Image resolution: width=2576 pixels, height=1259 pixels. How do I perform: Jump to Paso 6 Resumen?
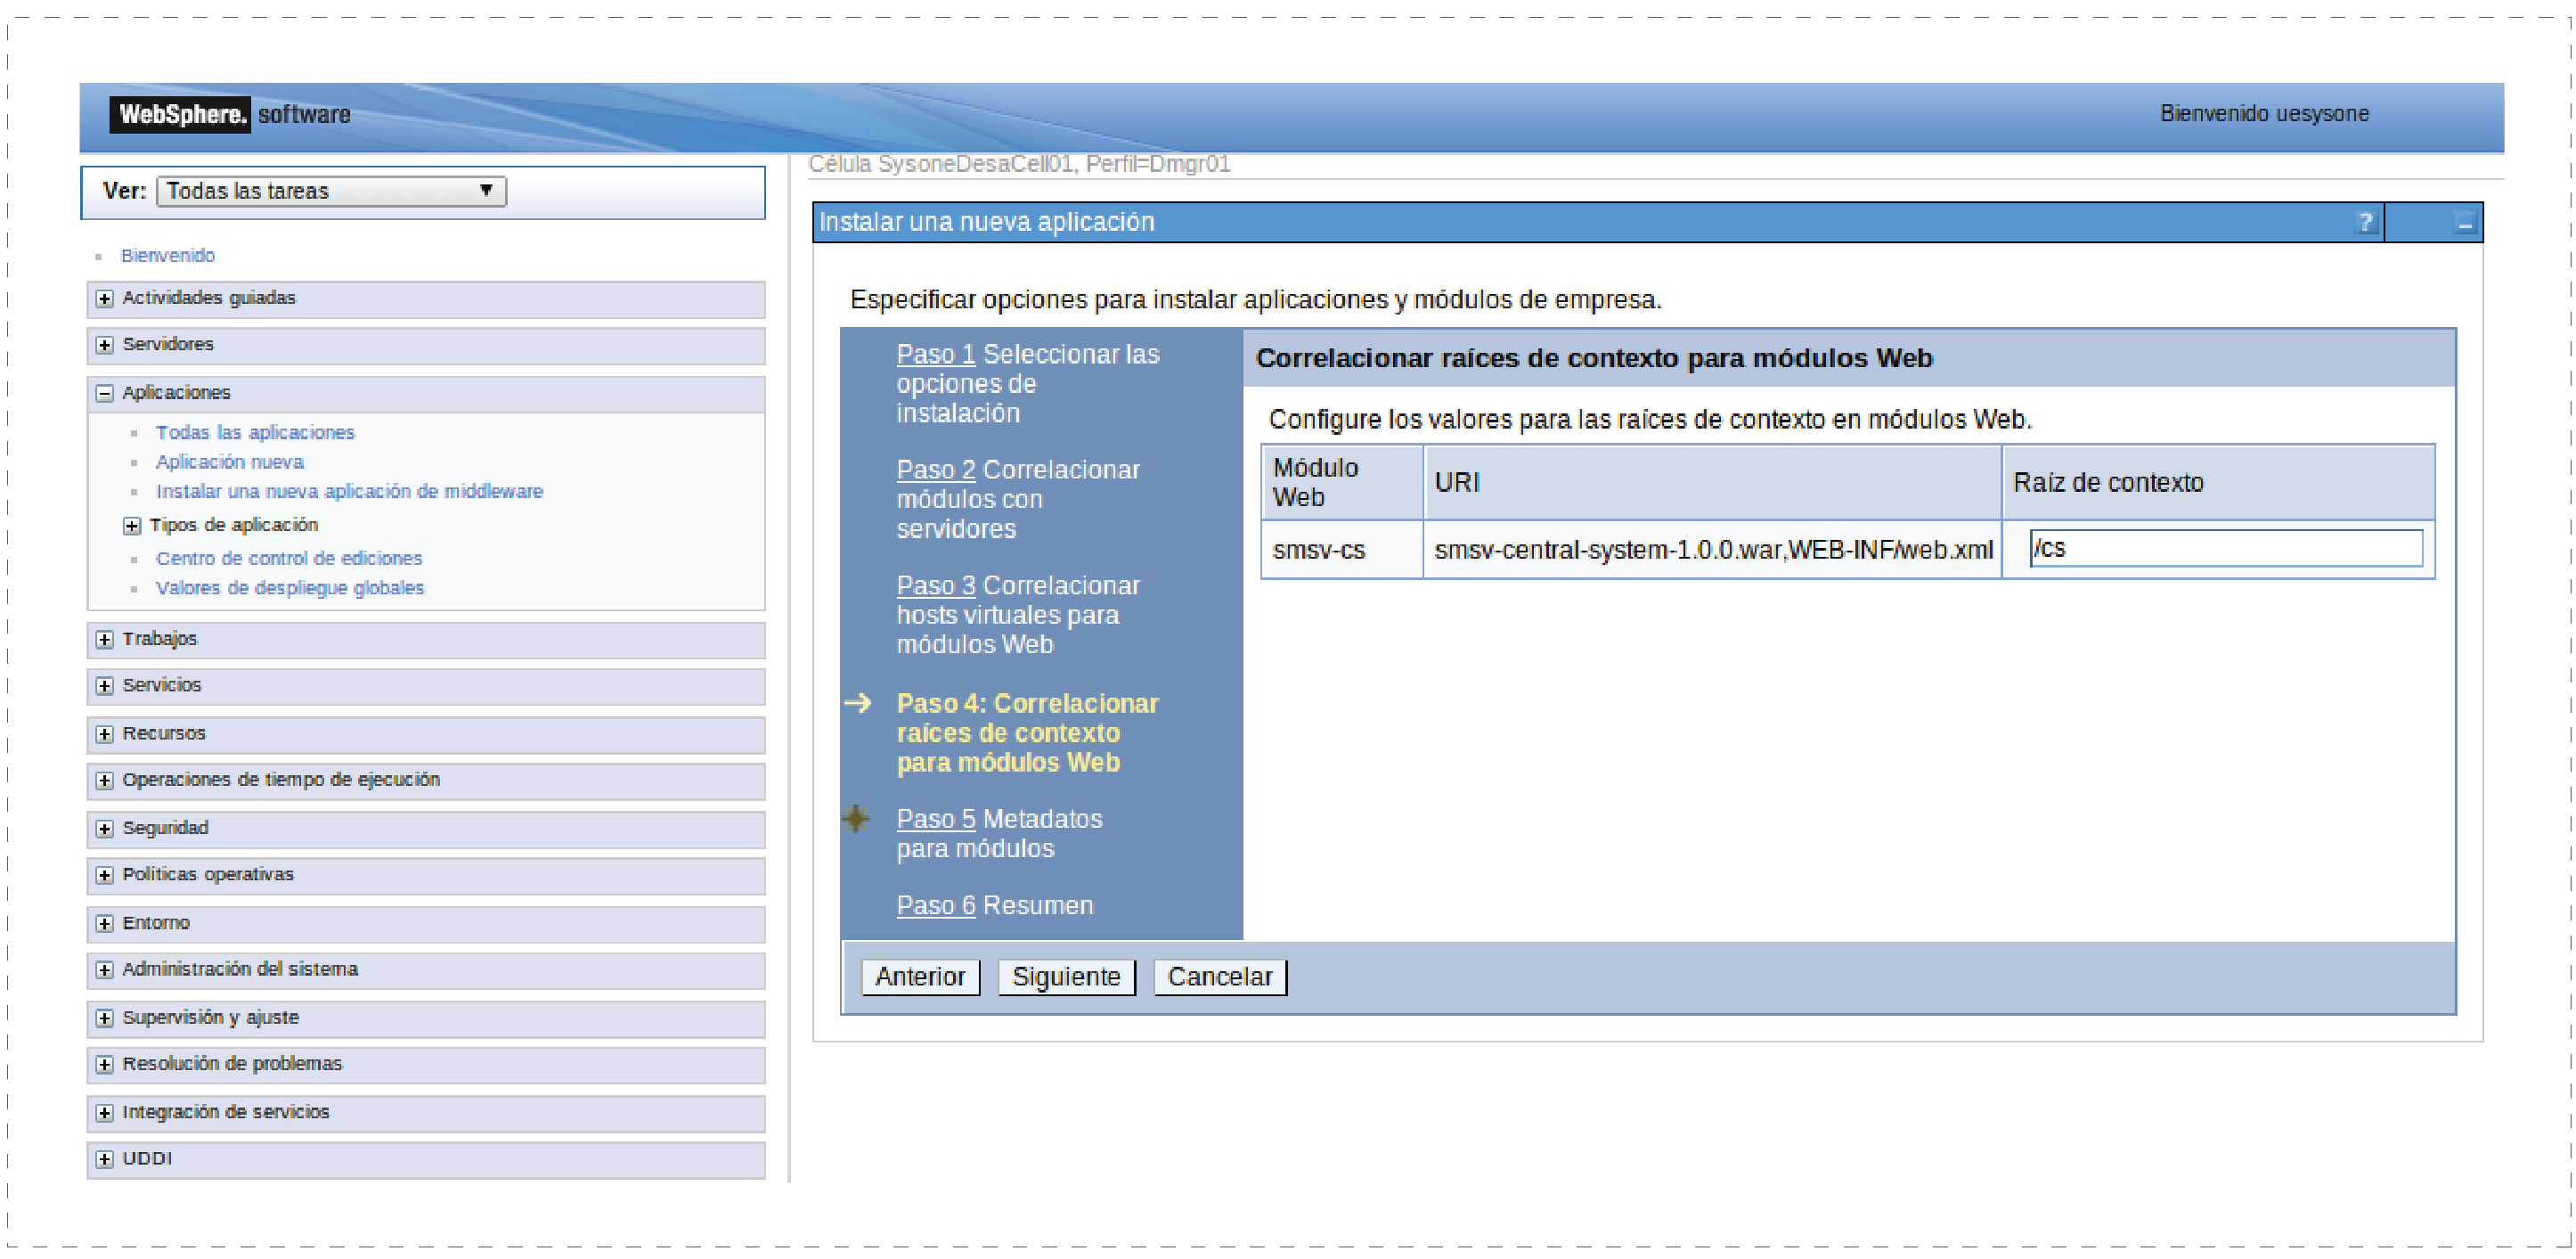click(935, 905)
